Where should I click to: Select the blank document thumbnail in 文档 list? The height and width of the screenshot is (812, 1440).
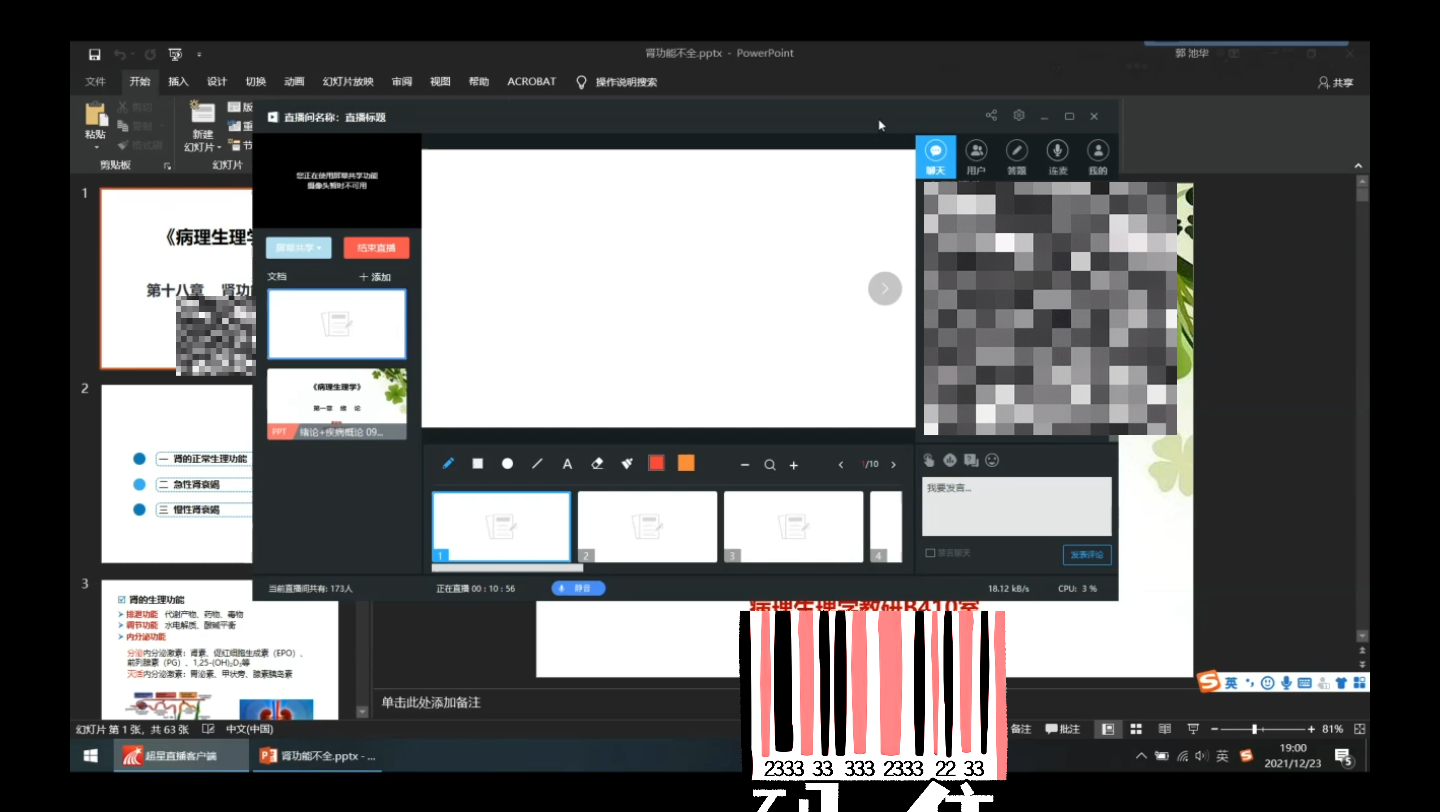click(337, 324)
